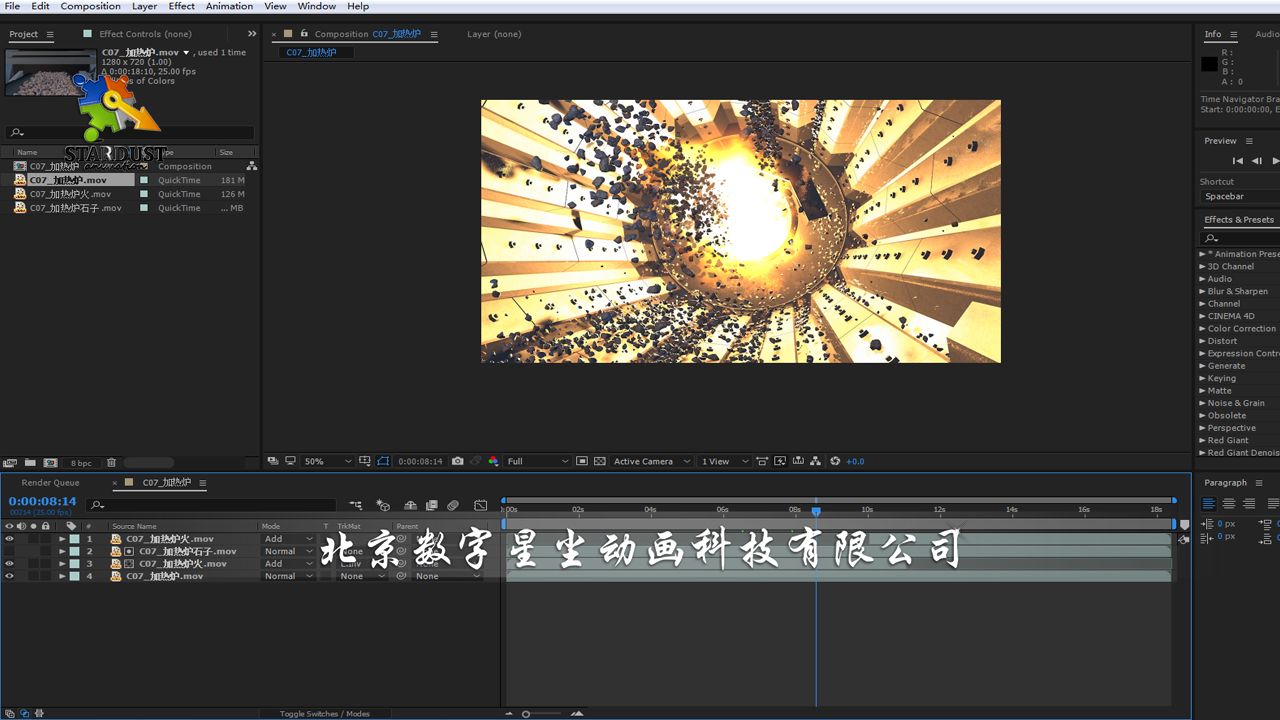Open the Active Camera dropdown
Screen dimensions: 1280x720
(651, 461)
